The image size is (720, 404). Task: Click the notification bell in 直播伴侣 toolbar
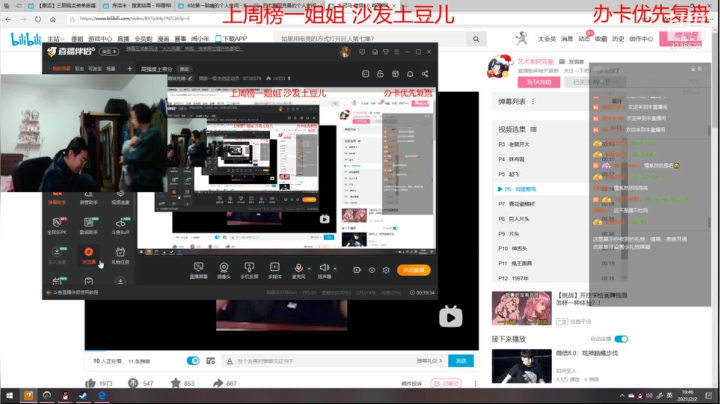coord(410,73)
